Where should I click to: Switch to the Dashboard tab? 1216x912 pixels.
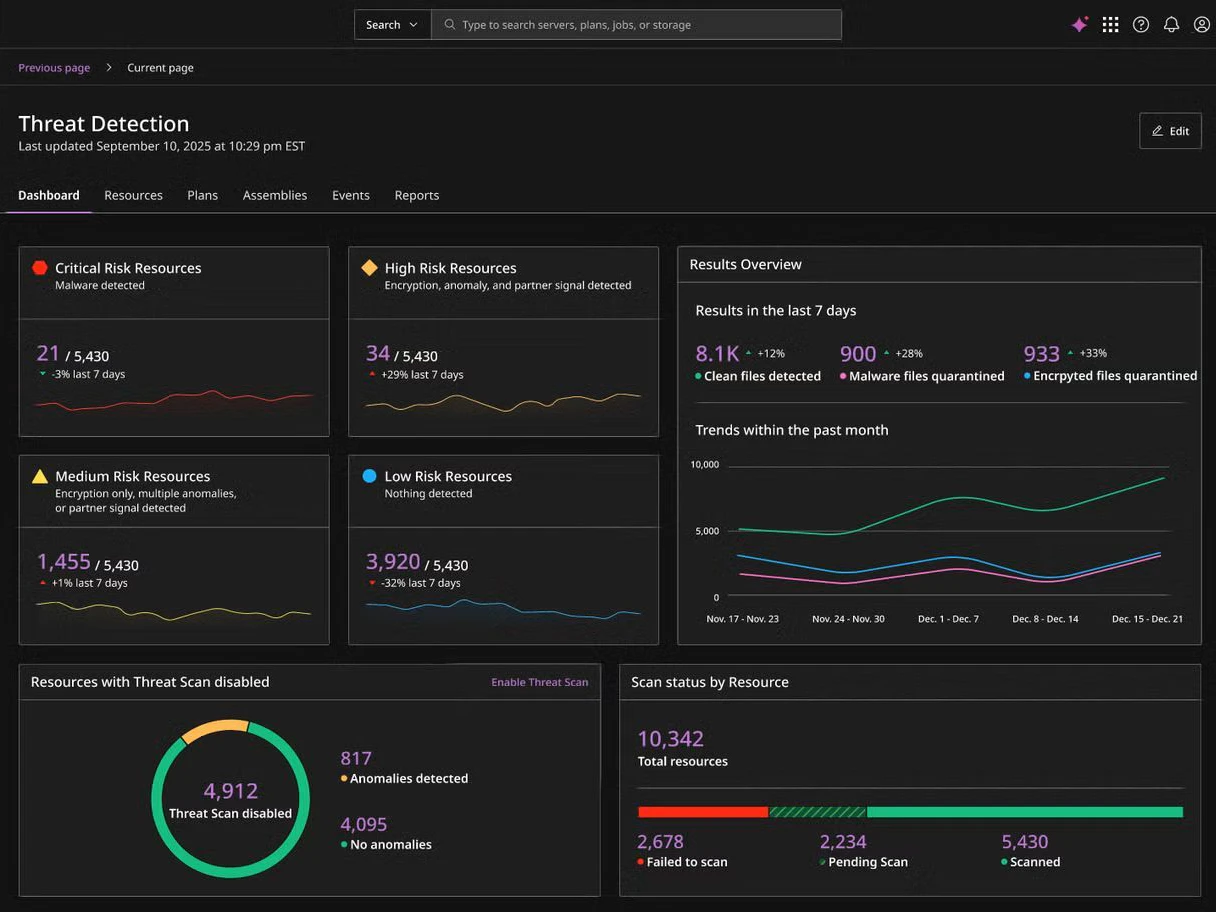[49, 195]
